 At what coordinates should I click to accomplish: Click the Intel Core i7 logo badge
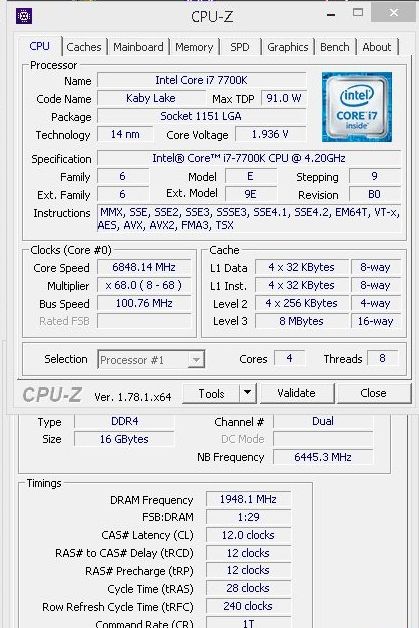click(x=357, y=107)
